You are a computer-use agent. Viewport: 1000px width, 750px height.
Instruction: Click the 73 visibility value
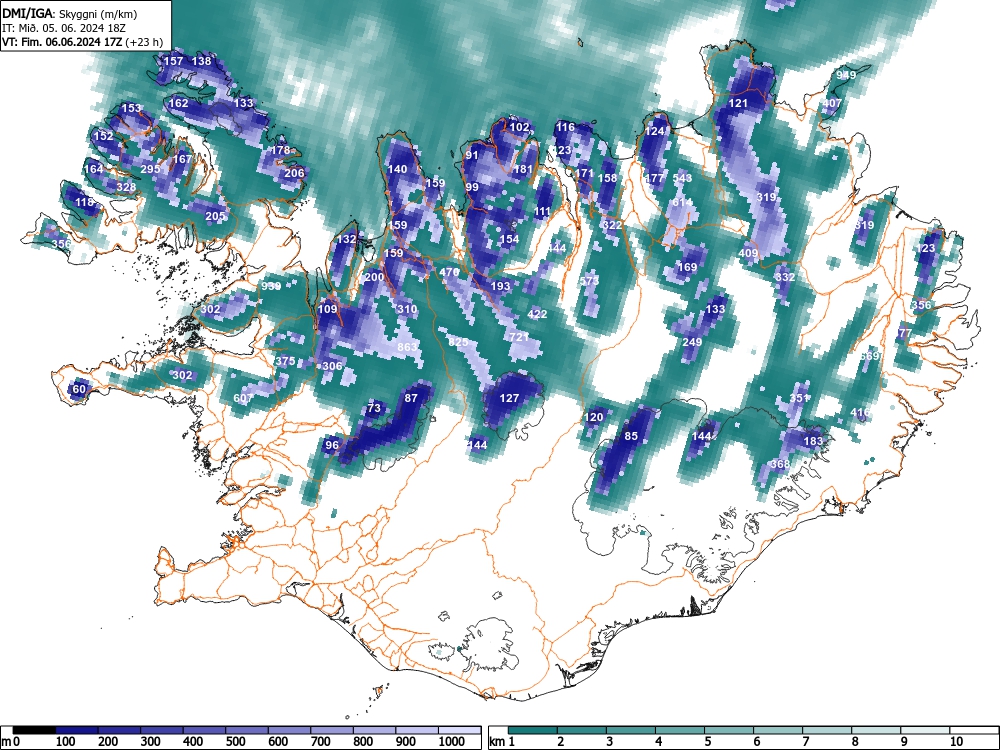click(x=374, y=408)
